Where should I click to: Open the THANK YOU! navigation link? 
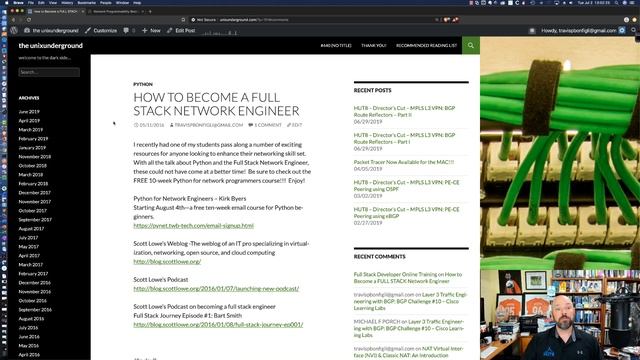pyautogui.click(x=373, y=45)
